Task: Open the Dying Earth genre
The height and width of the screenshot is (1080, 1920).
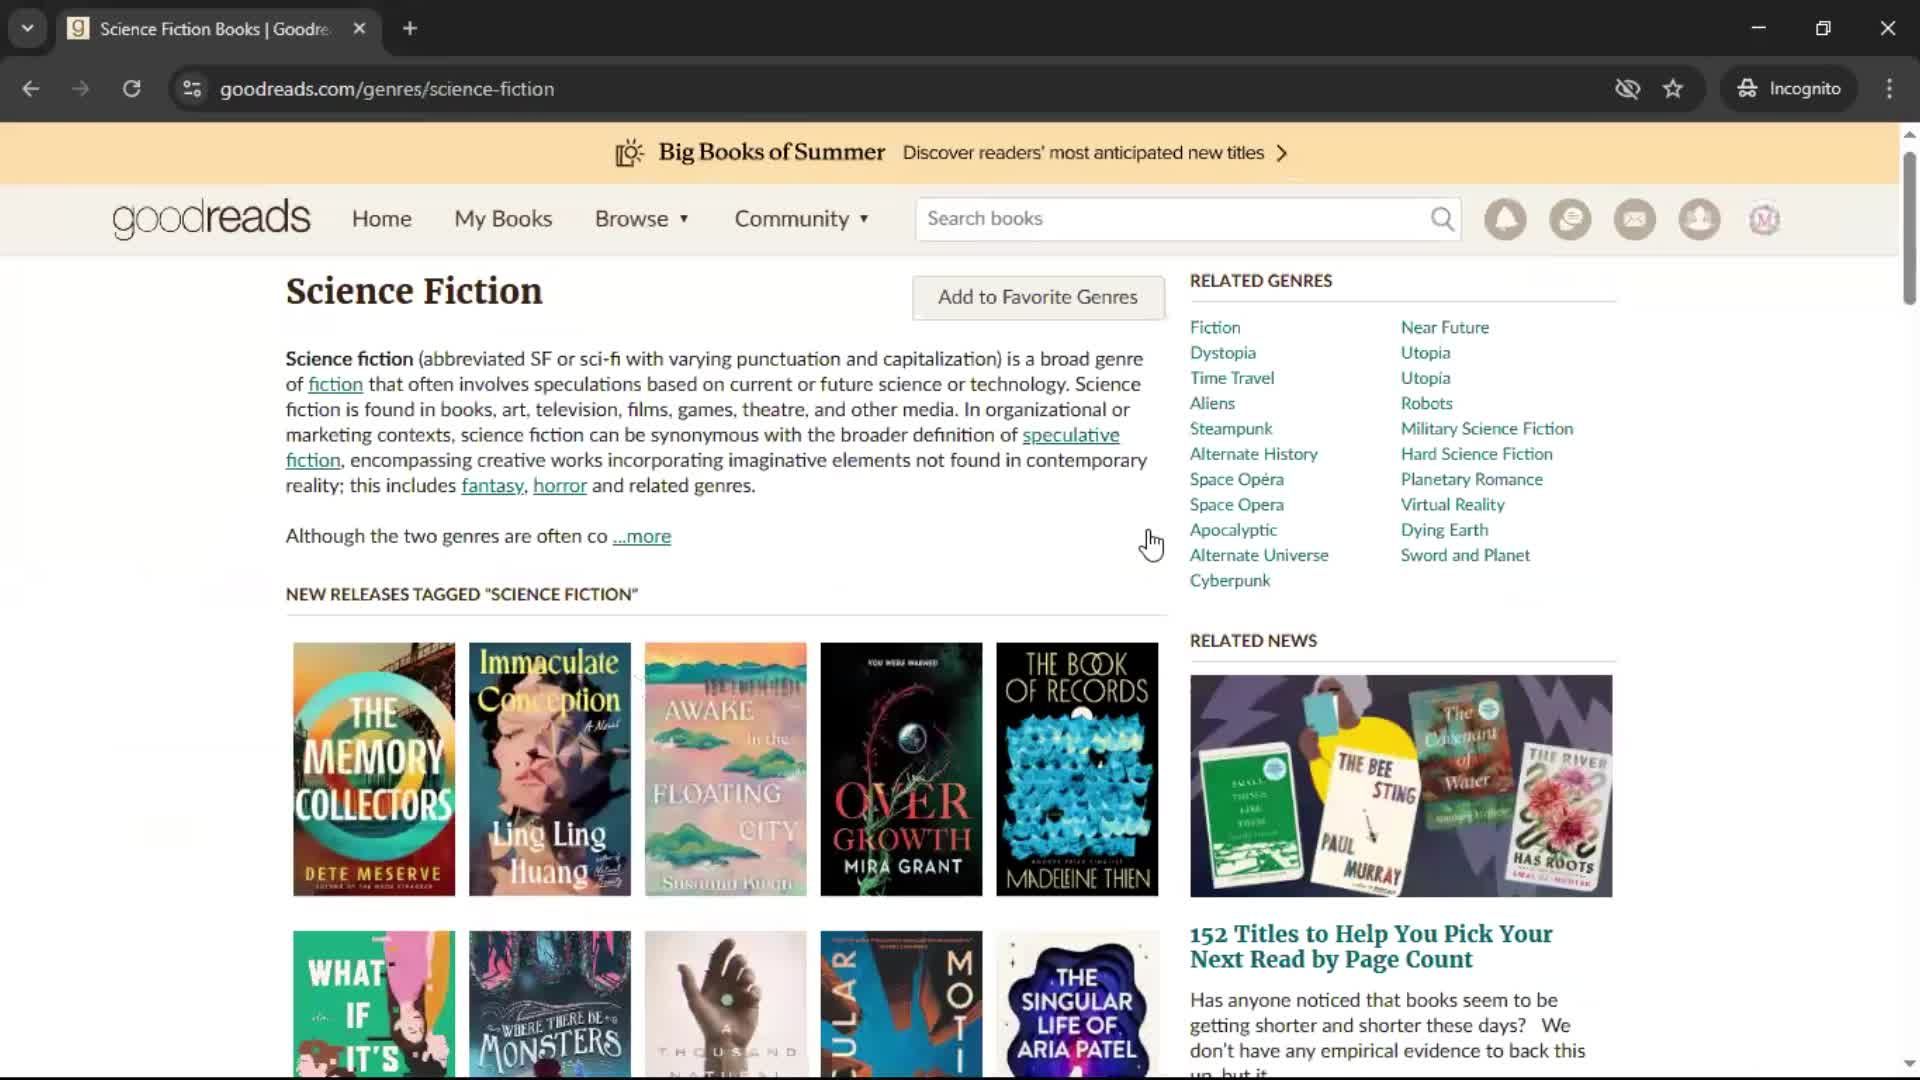Action: point(1444,530)
